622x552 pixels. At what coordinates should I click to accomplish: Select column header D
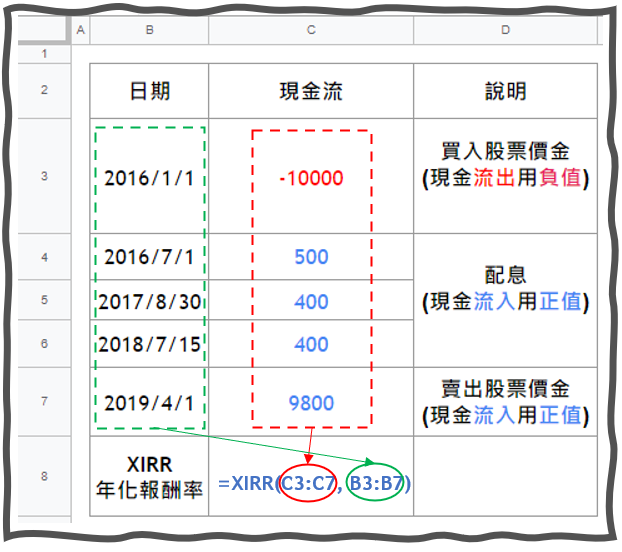(505, 30)
